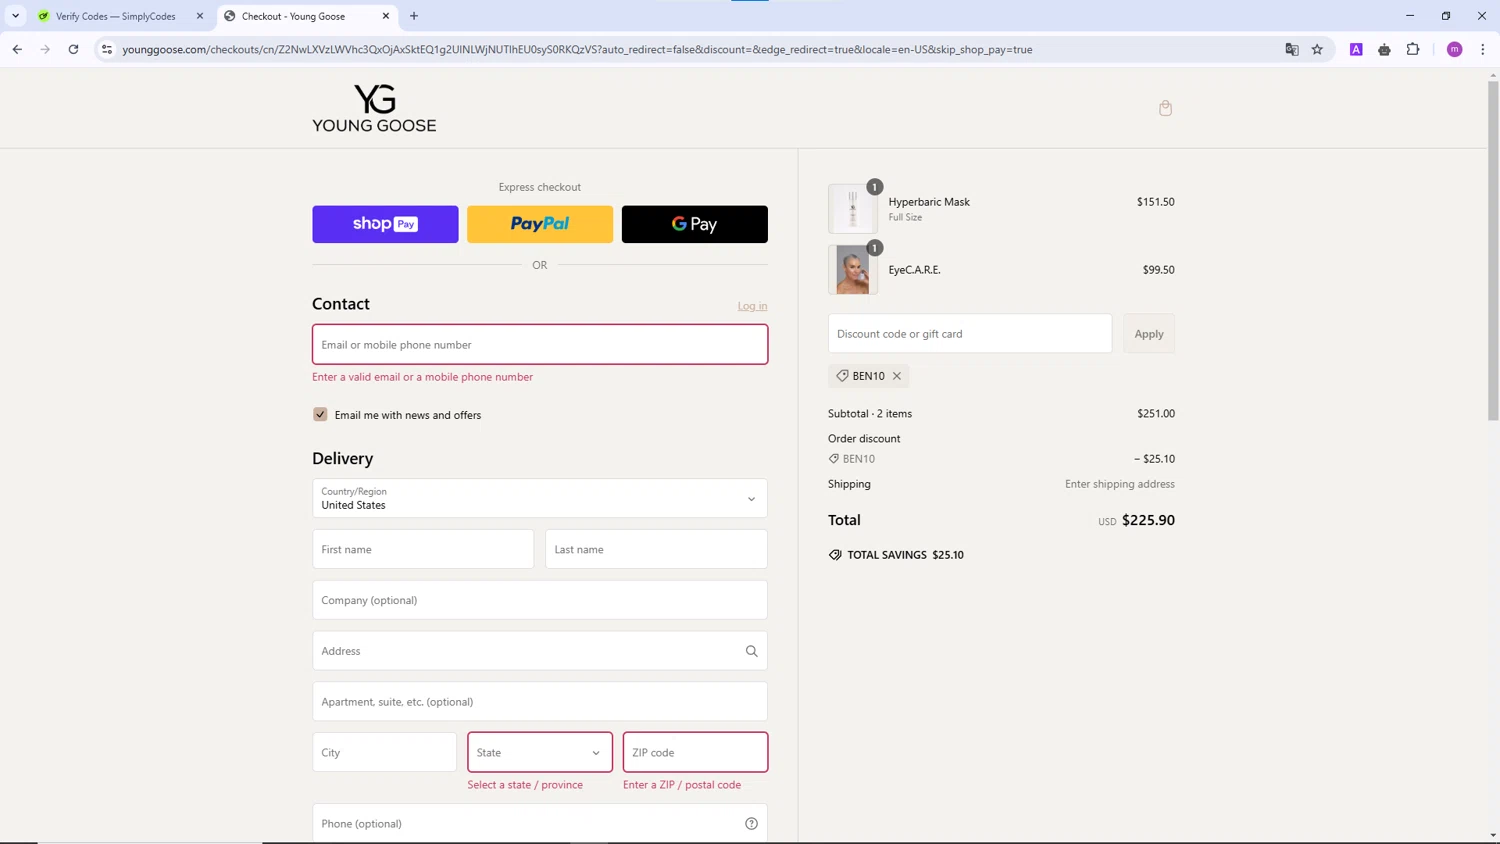Pay with Shop Pay button
The width and height of the screenshot is (1500, 844).
click(x=385, y=224)
